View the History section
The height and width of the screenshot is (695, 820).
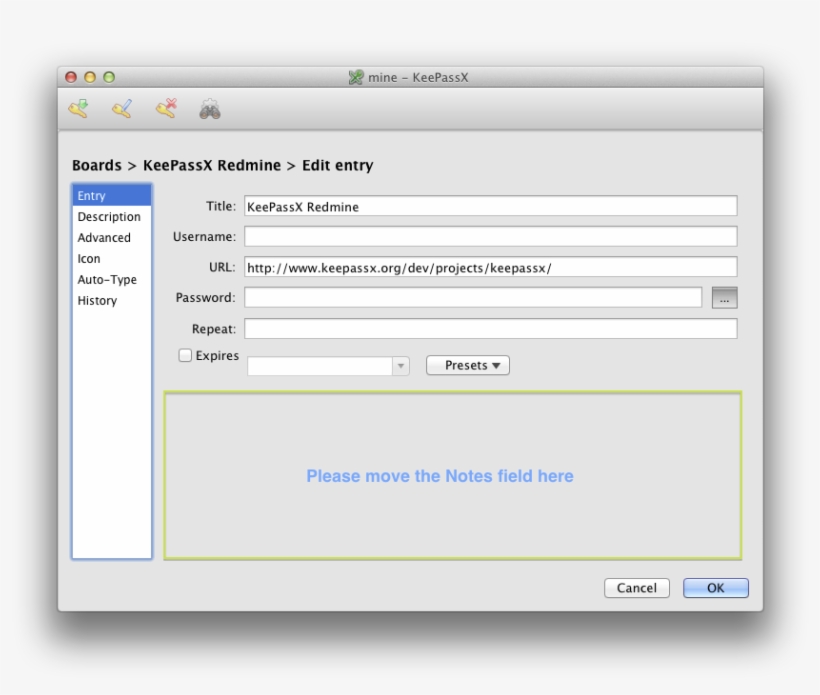tap(112, 301)
